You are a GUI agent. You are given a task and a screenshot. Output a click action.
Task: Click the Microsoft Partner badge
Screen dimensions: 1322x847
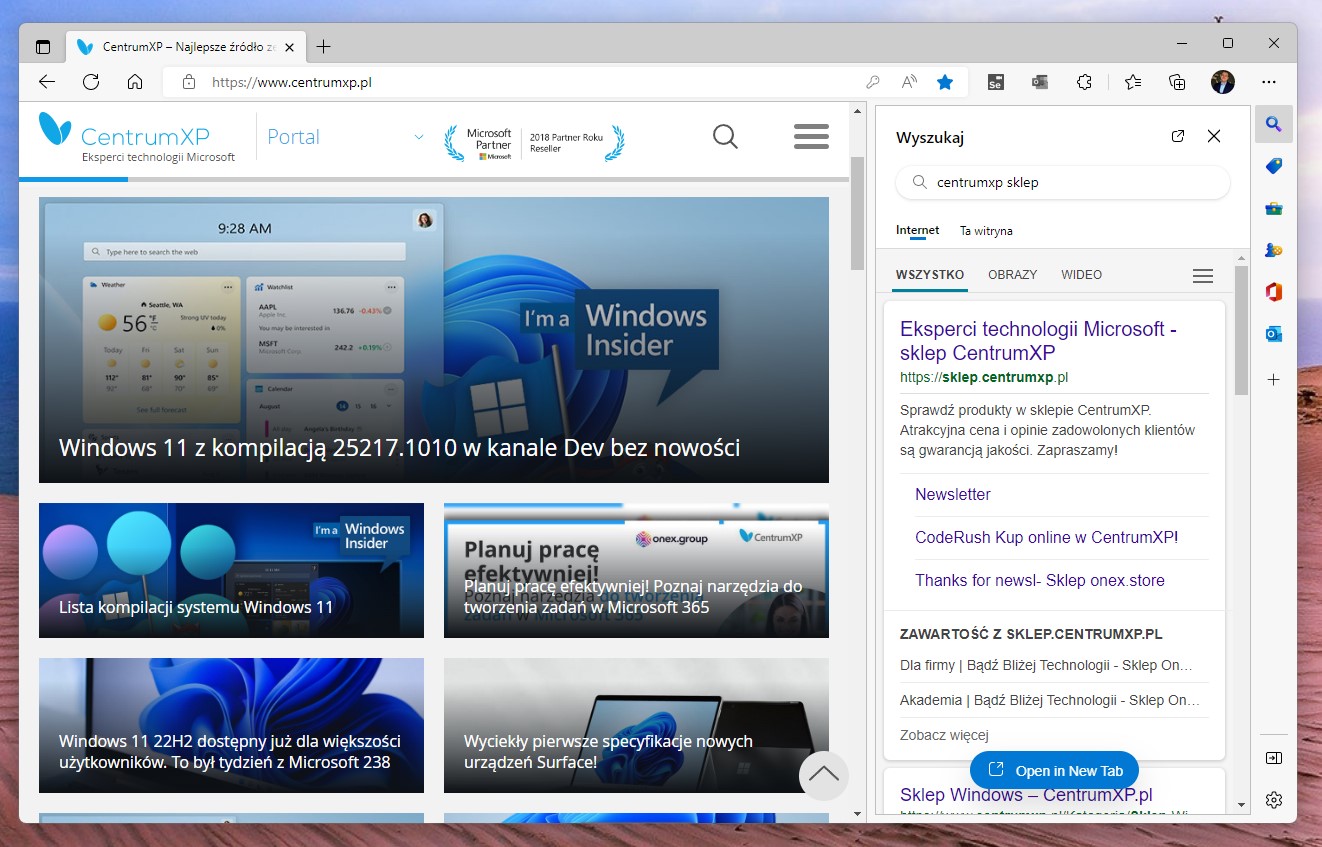(534, 143)
